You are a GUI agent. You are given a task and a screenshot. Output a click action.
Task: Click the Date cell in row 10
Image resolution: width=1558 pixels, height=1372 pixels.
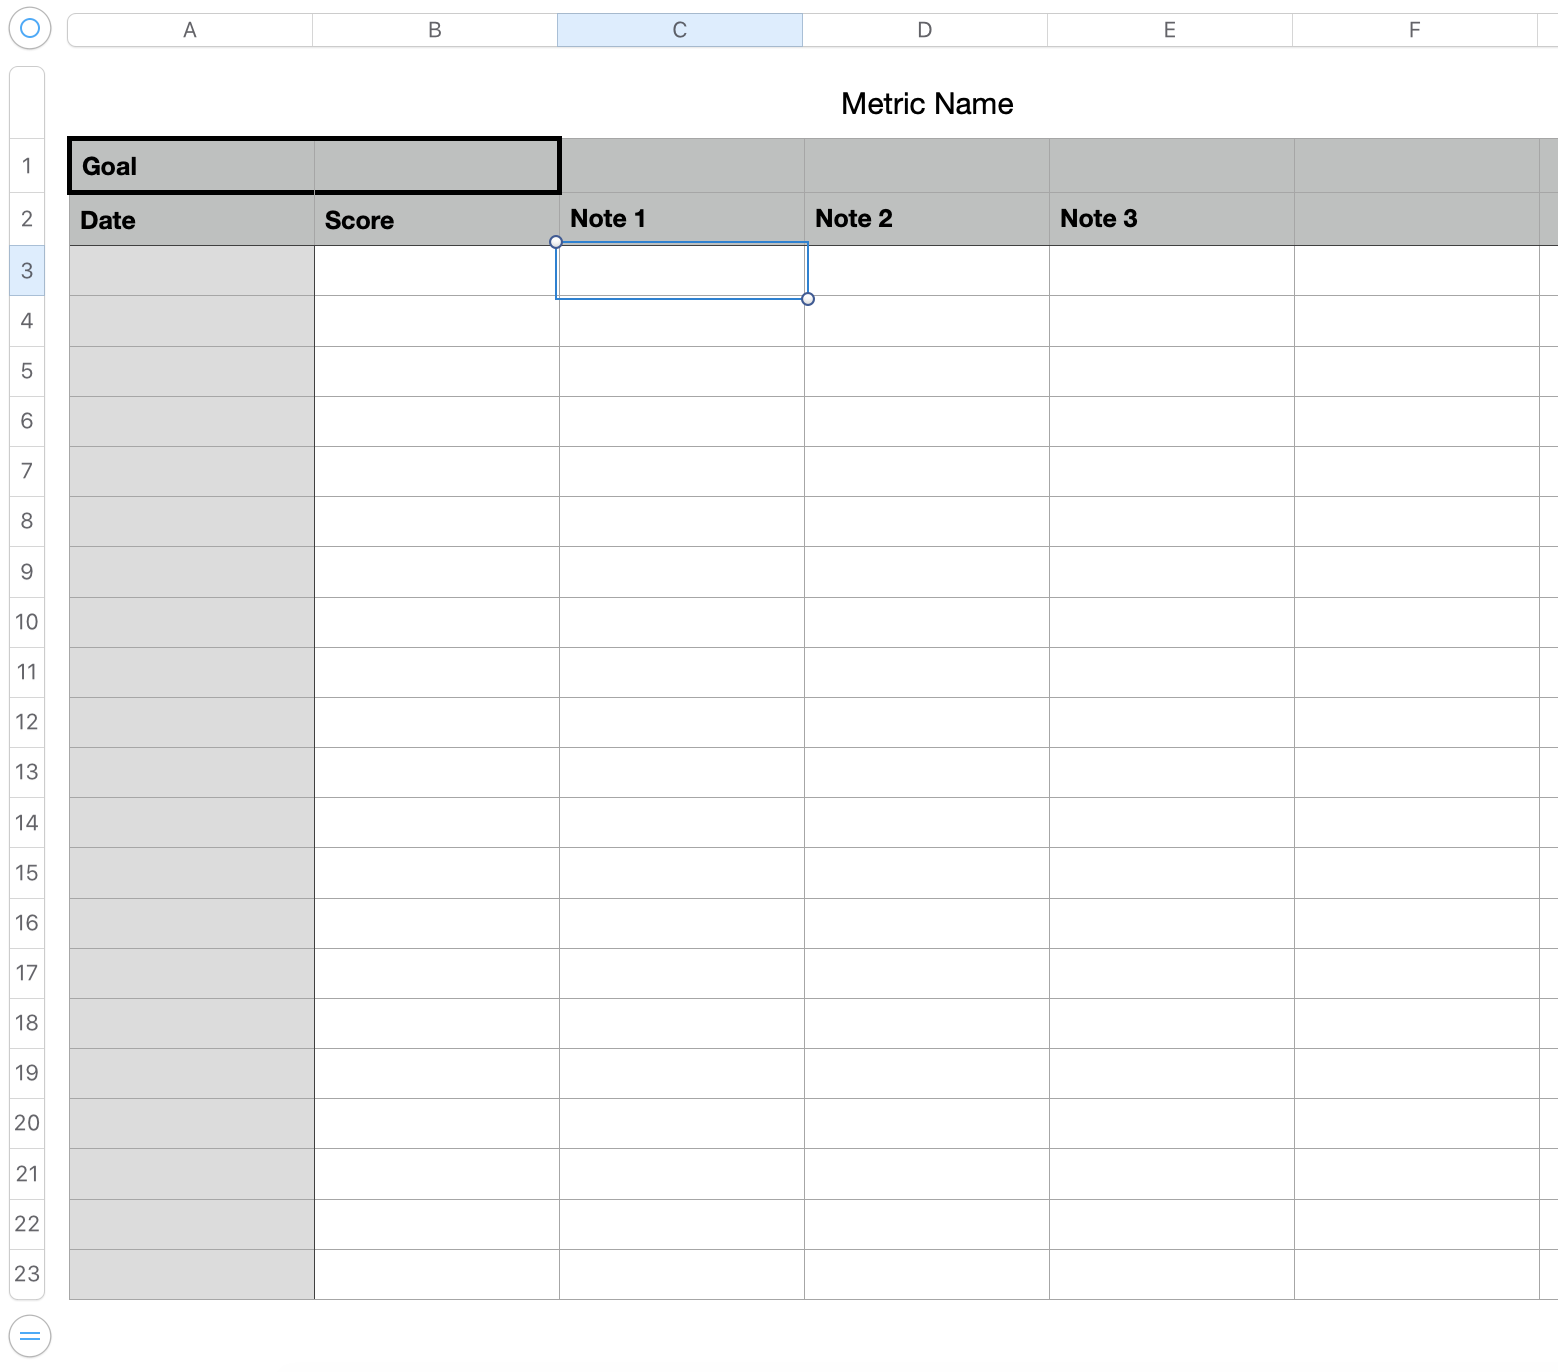tap(192, 622)
